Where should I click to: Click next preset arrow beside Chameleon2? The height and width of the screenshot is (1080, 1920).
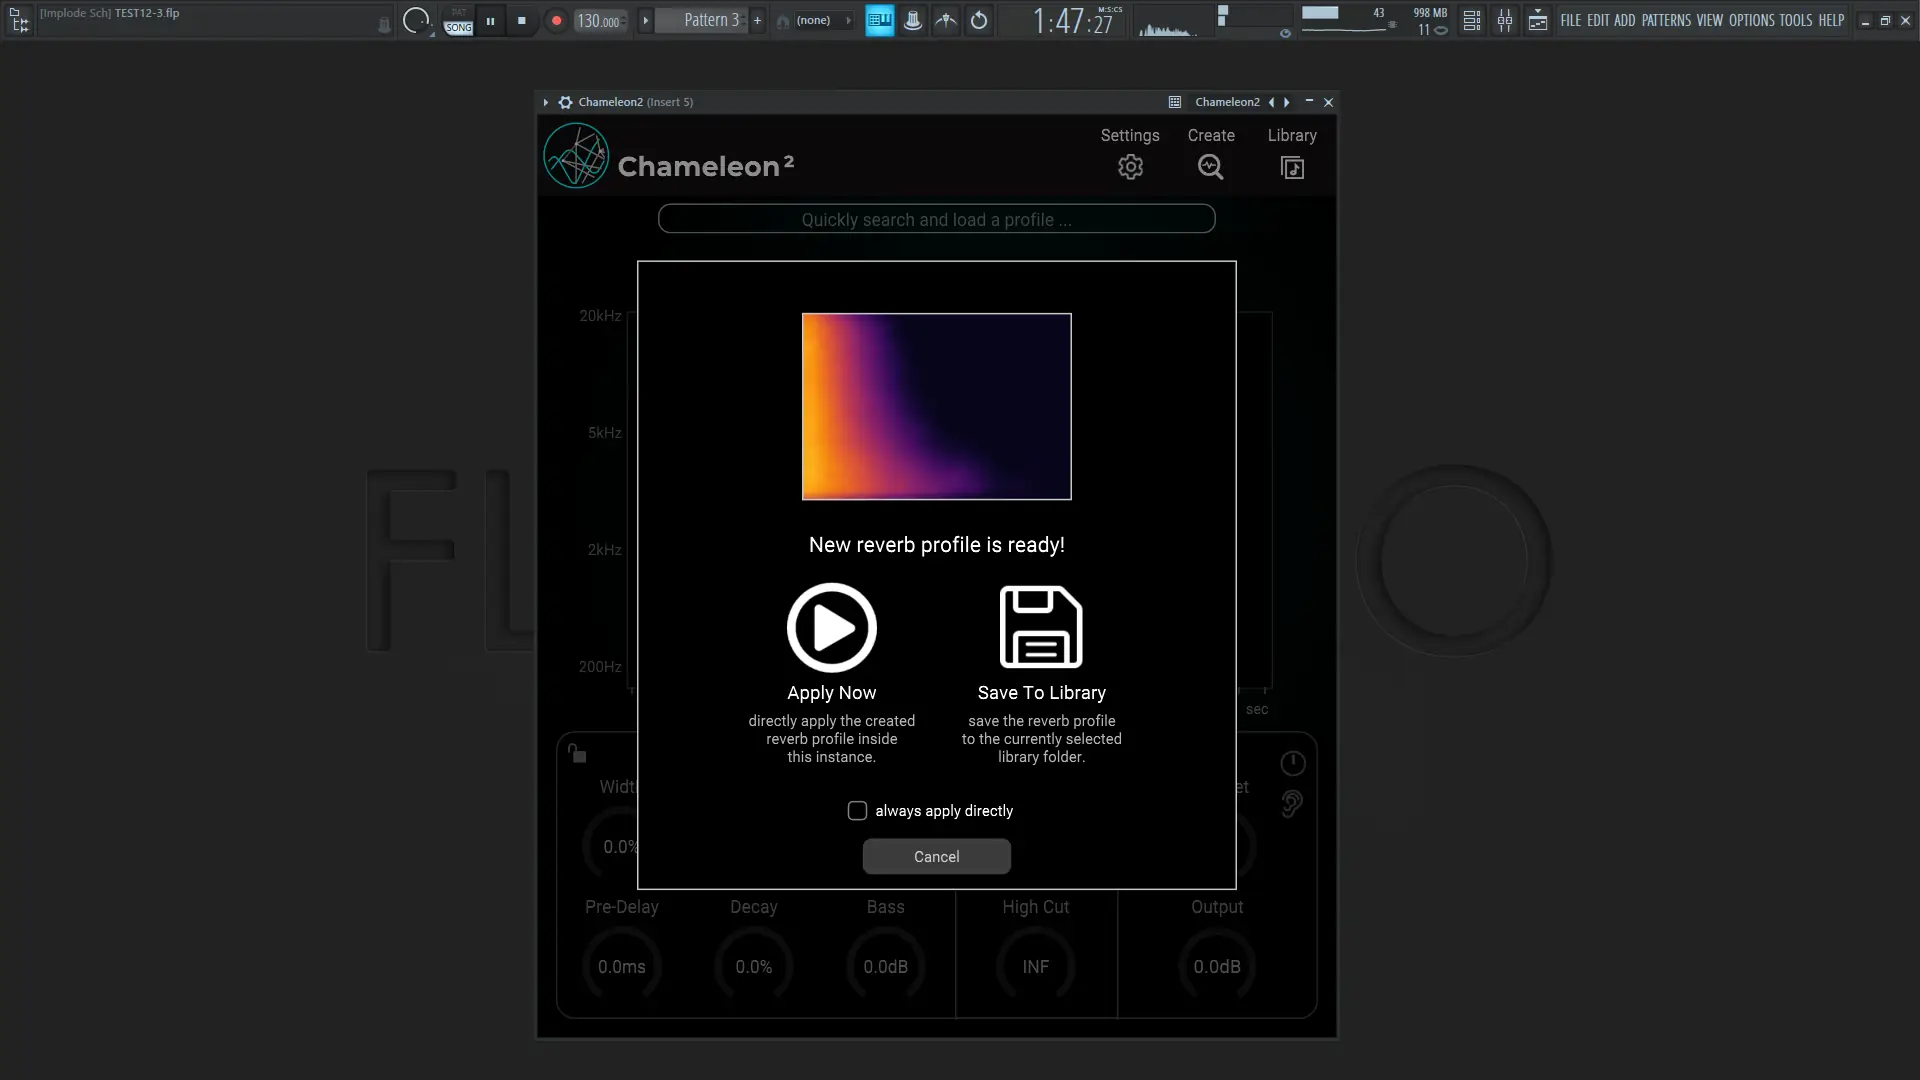pyautogui.click(x=1287, y=102)
